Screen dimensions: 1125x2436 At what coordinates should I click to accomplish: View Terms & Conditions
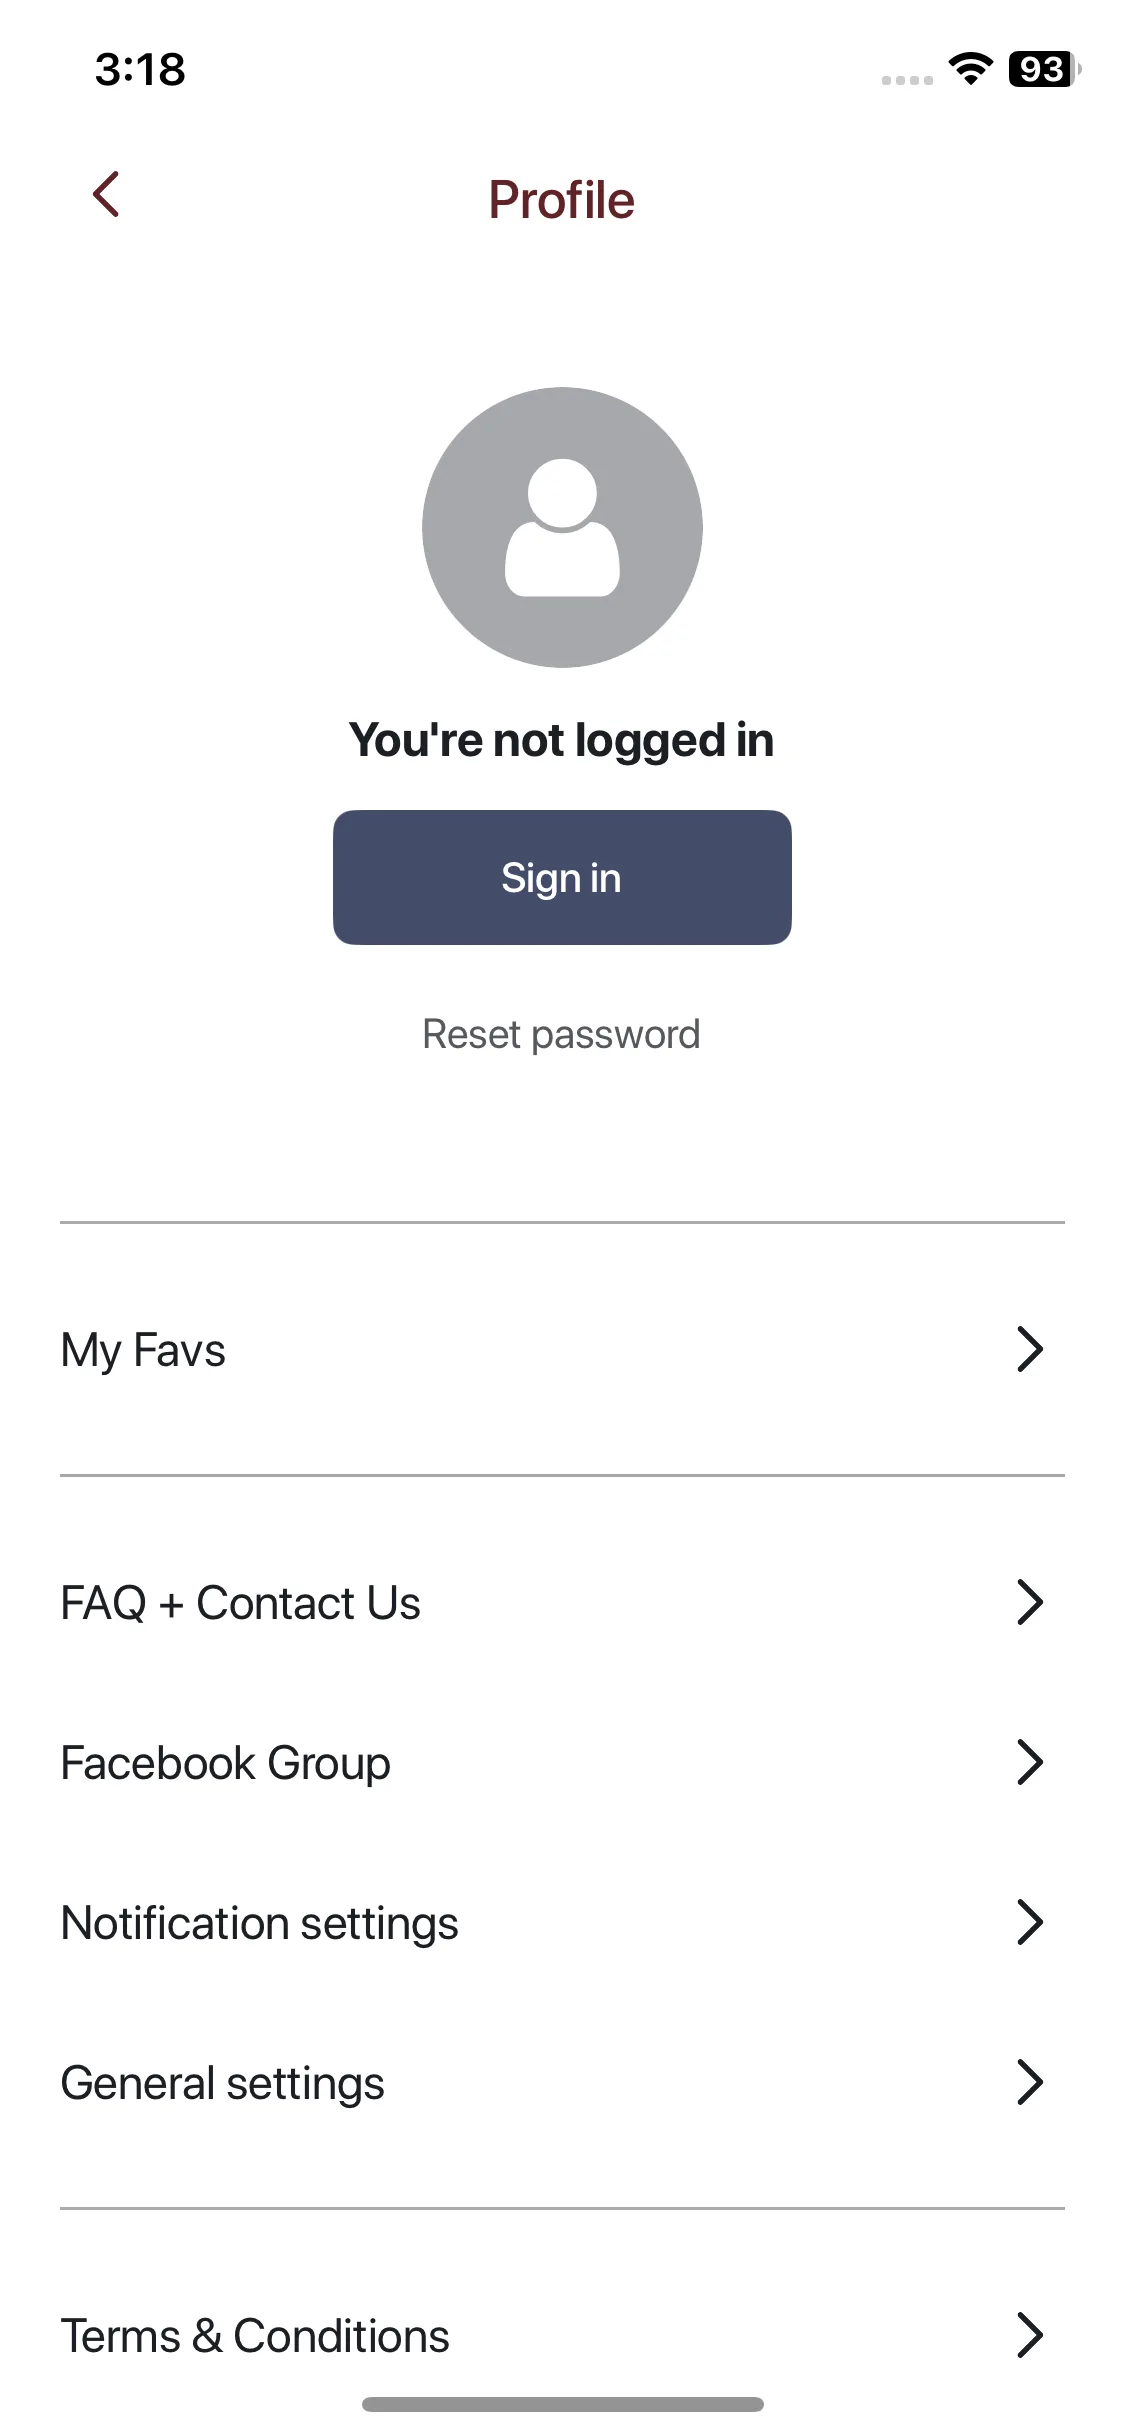pos(255,2336)
